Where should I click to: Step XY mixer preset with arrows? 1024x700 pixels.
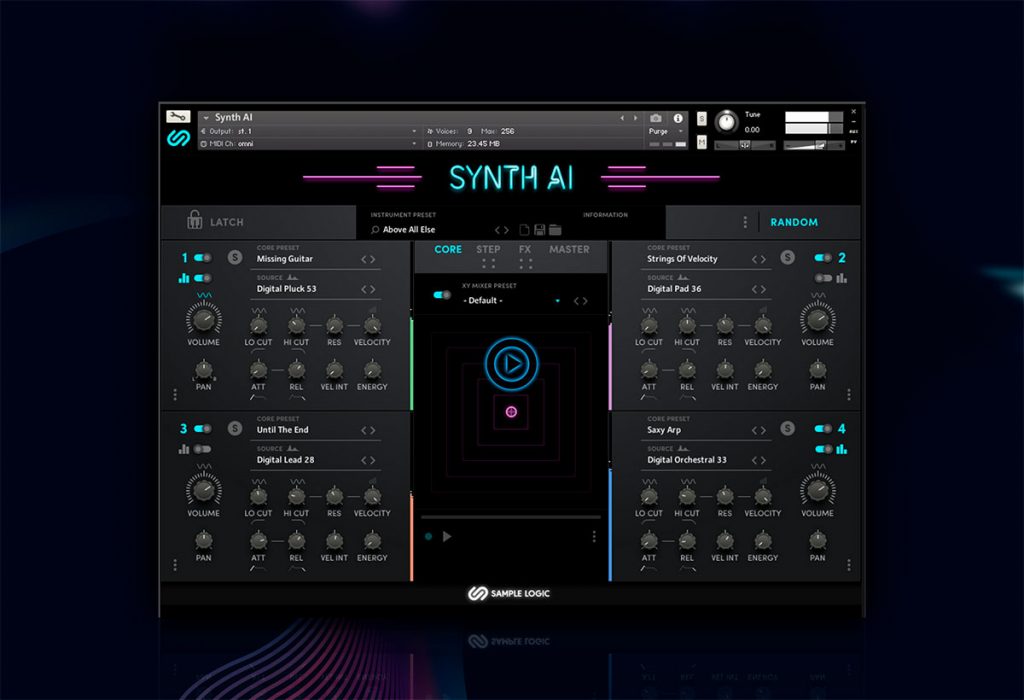click(581, 301)
